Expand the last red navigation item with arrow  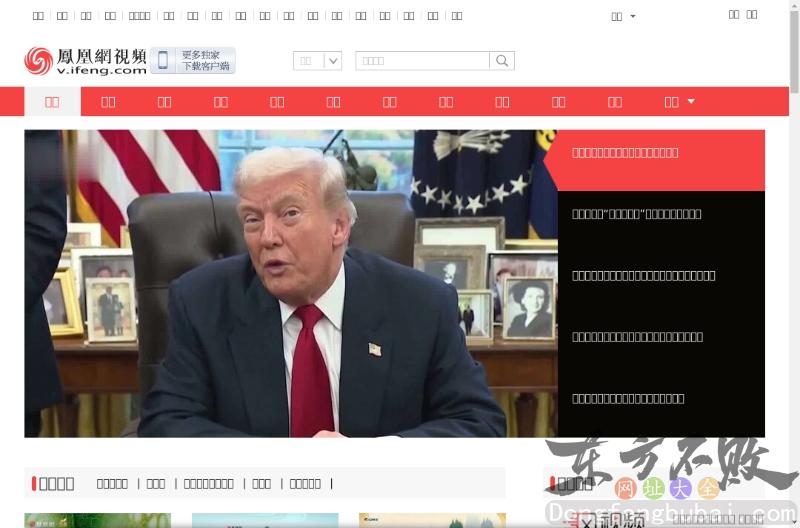pyautogui.click(x=679, y=101)
